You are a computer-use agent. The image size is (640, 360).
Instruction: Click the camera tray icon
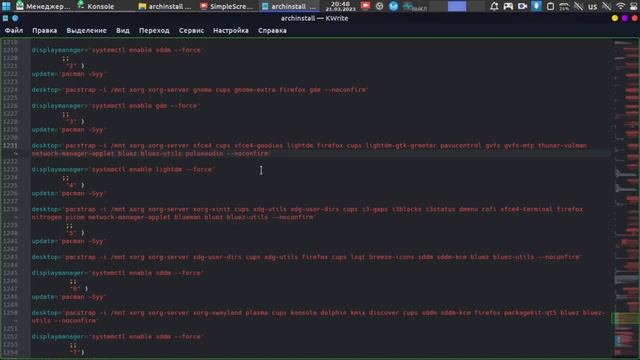(x=522, y=6)
